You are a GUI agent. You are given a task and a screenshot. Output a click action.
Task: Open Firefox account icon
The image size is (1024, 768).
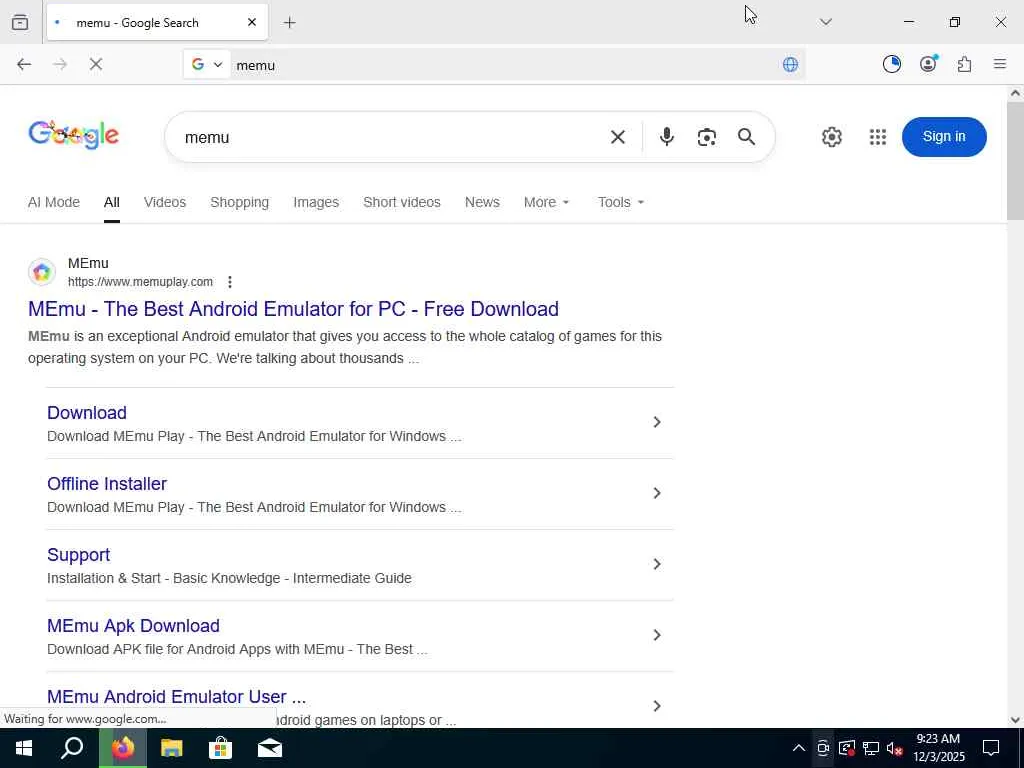928,63
